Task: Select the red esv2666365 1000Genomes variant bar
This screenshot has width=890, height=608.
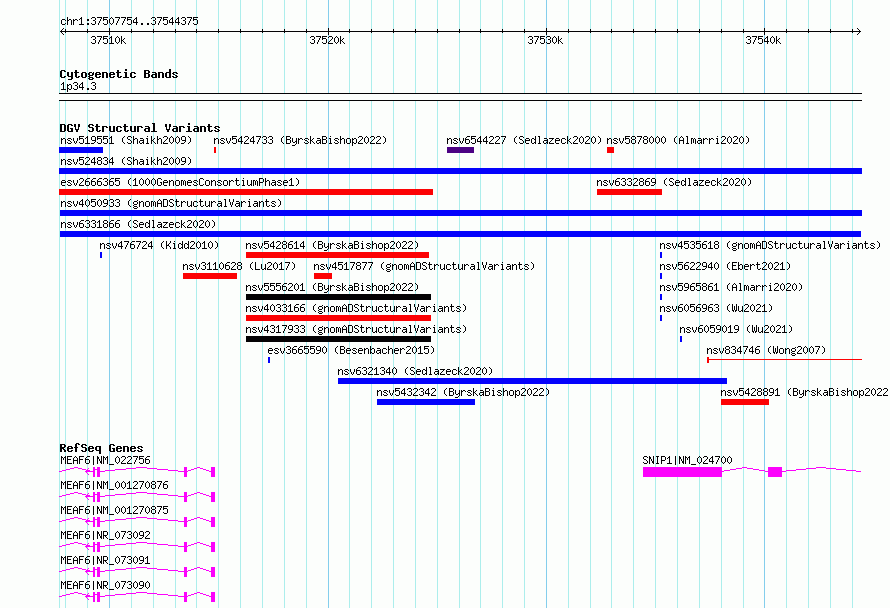Action: click(246, 192)
